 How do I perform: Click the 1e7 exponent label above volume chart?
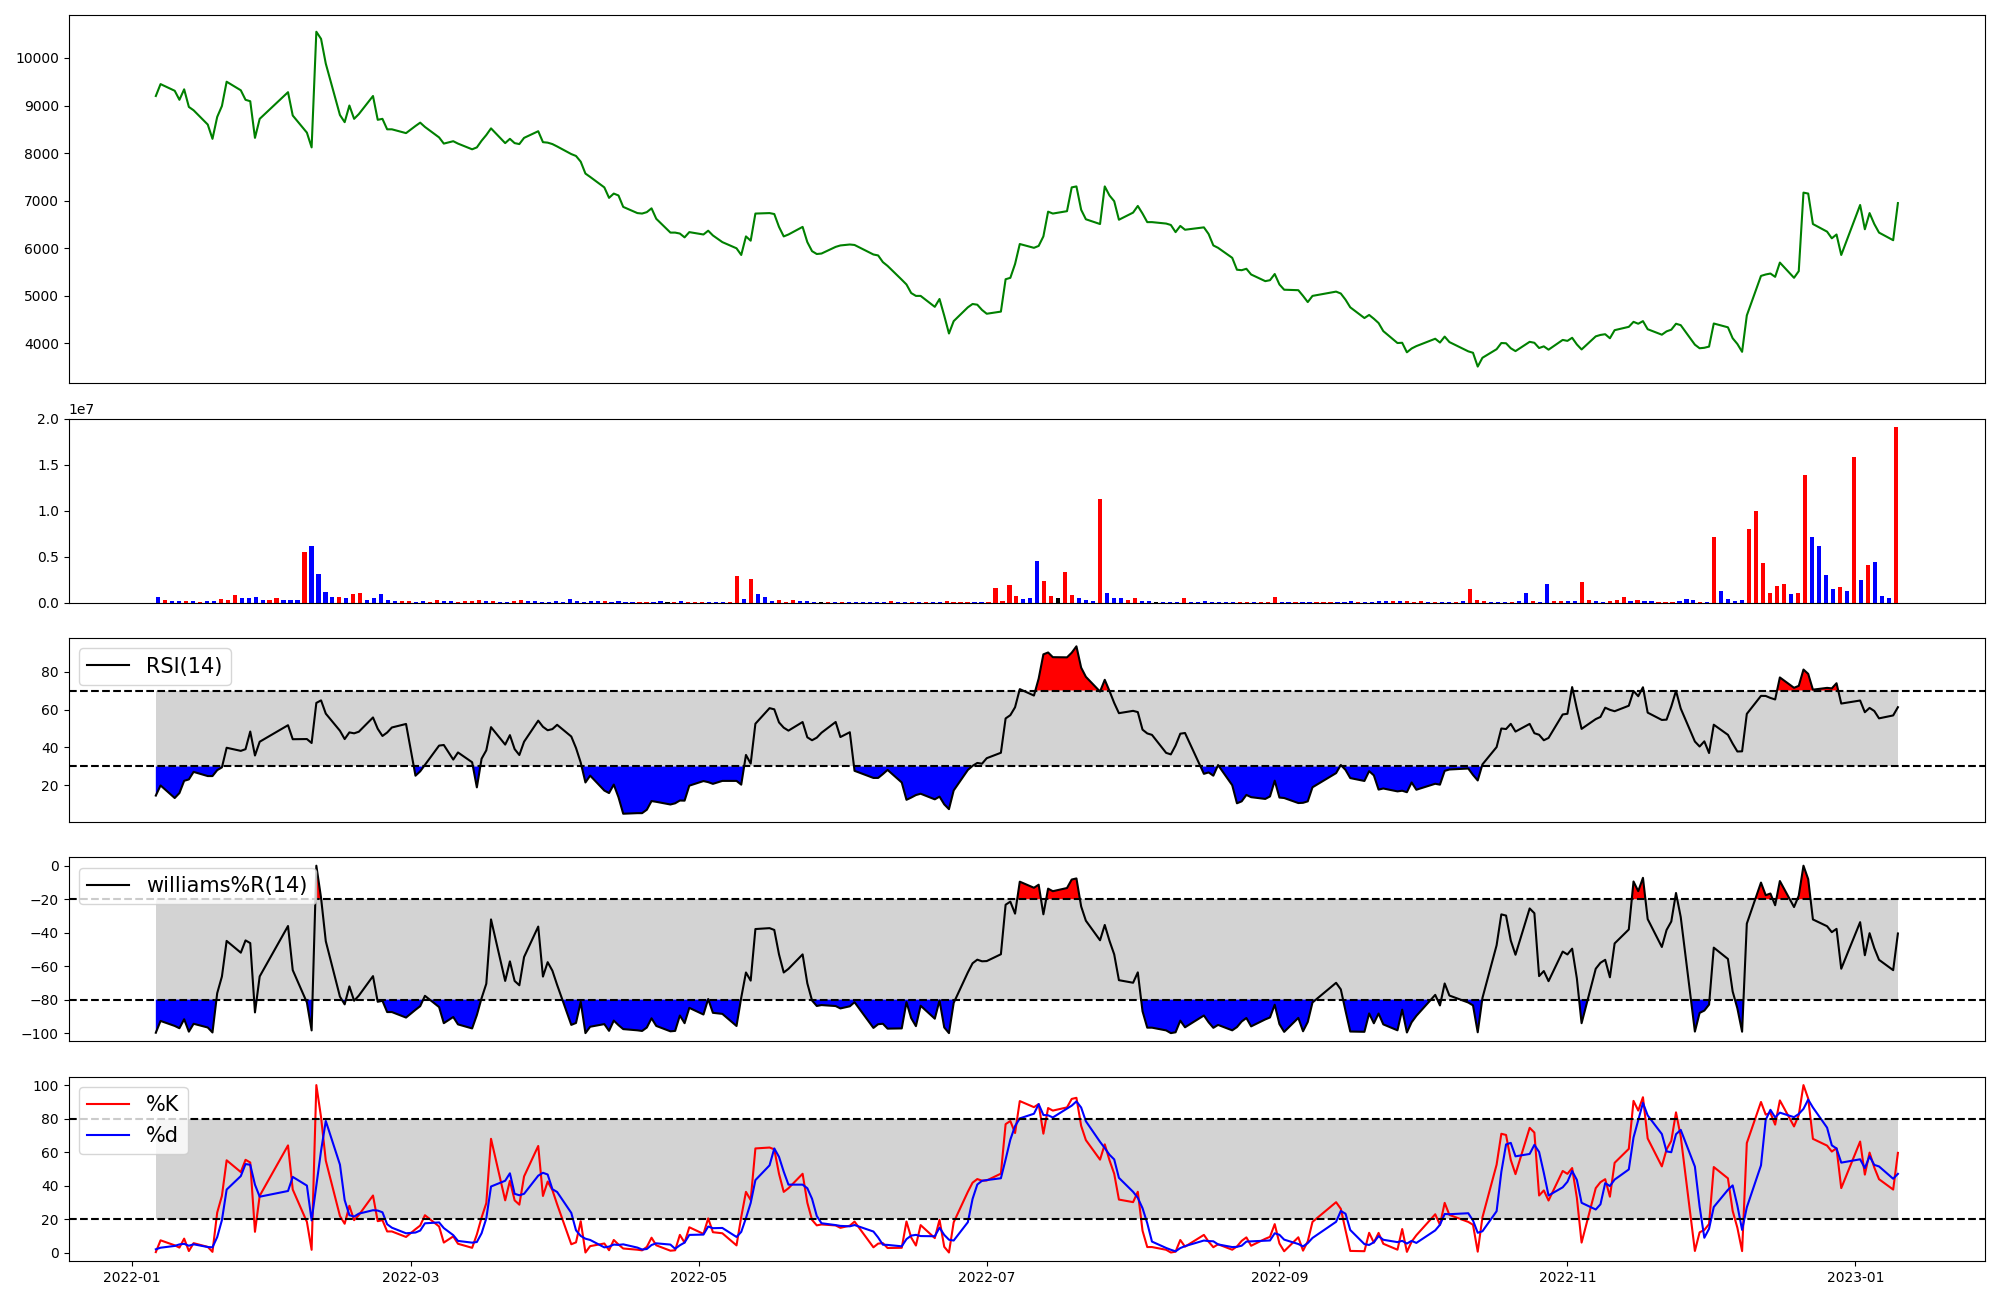(x=82, y=409)
